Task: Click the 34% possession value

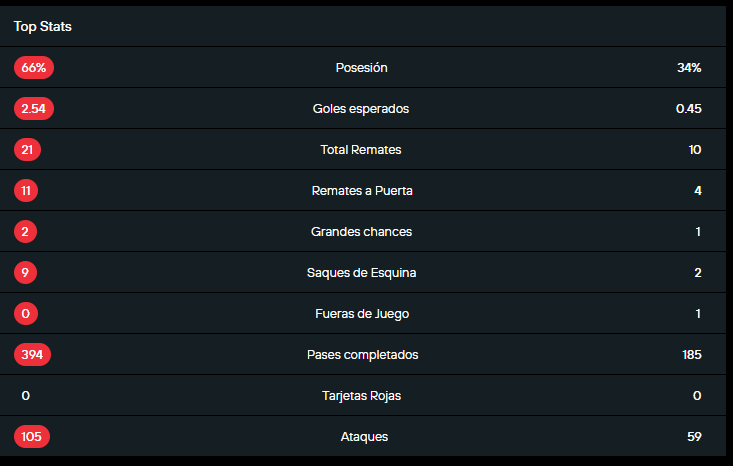Action: 689,68
